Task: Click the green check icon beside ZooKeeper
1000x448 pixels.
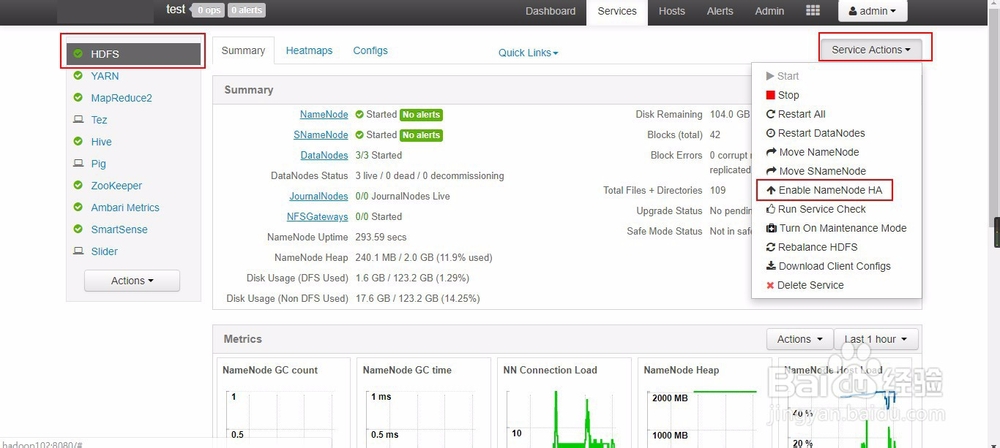Action: [78, 186]
